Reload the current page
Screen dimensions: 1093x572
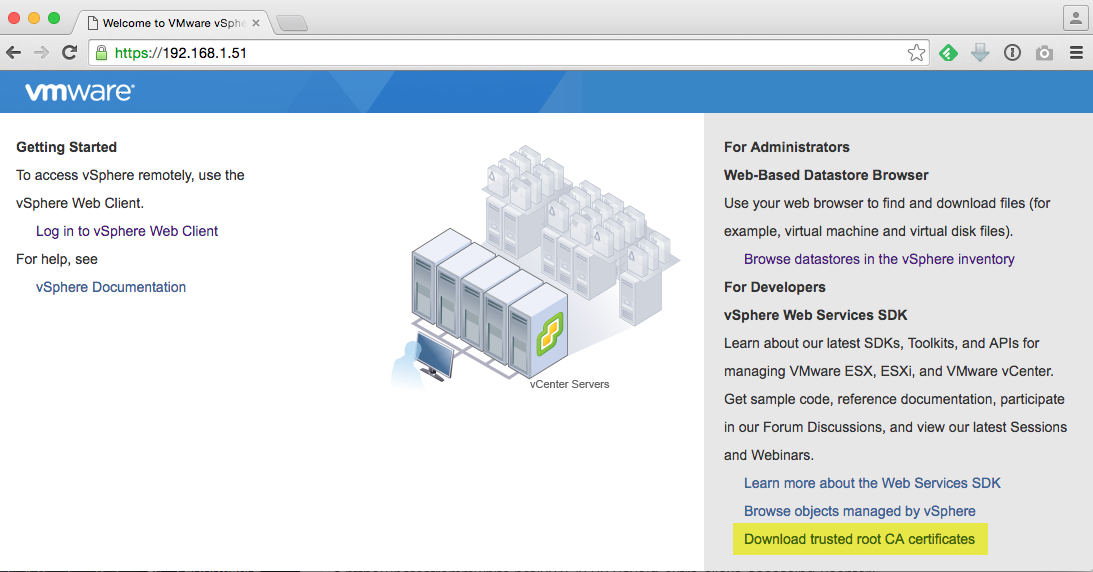coord(69,52)
